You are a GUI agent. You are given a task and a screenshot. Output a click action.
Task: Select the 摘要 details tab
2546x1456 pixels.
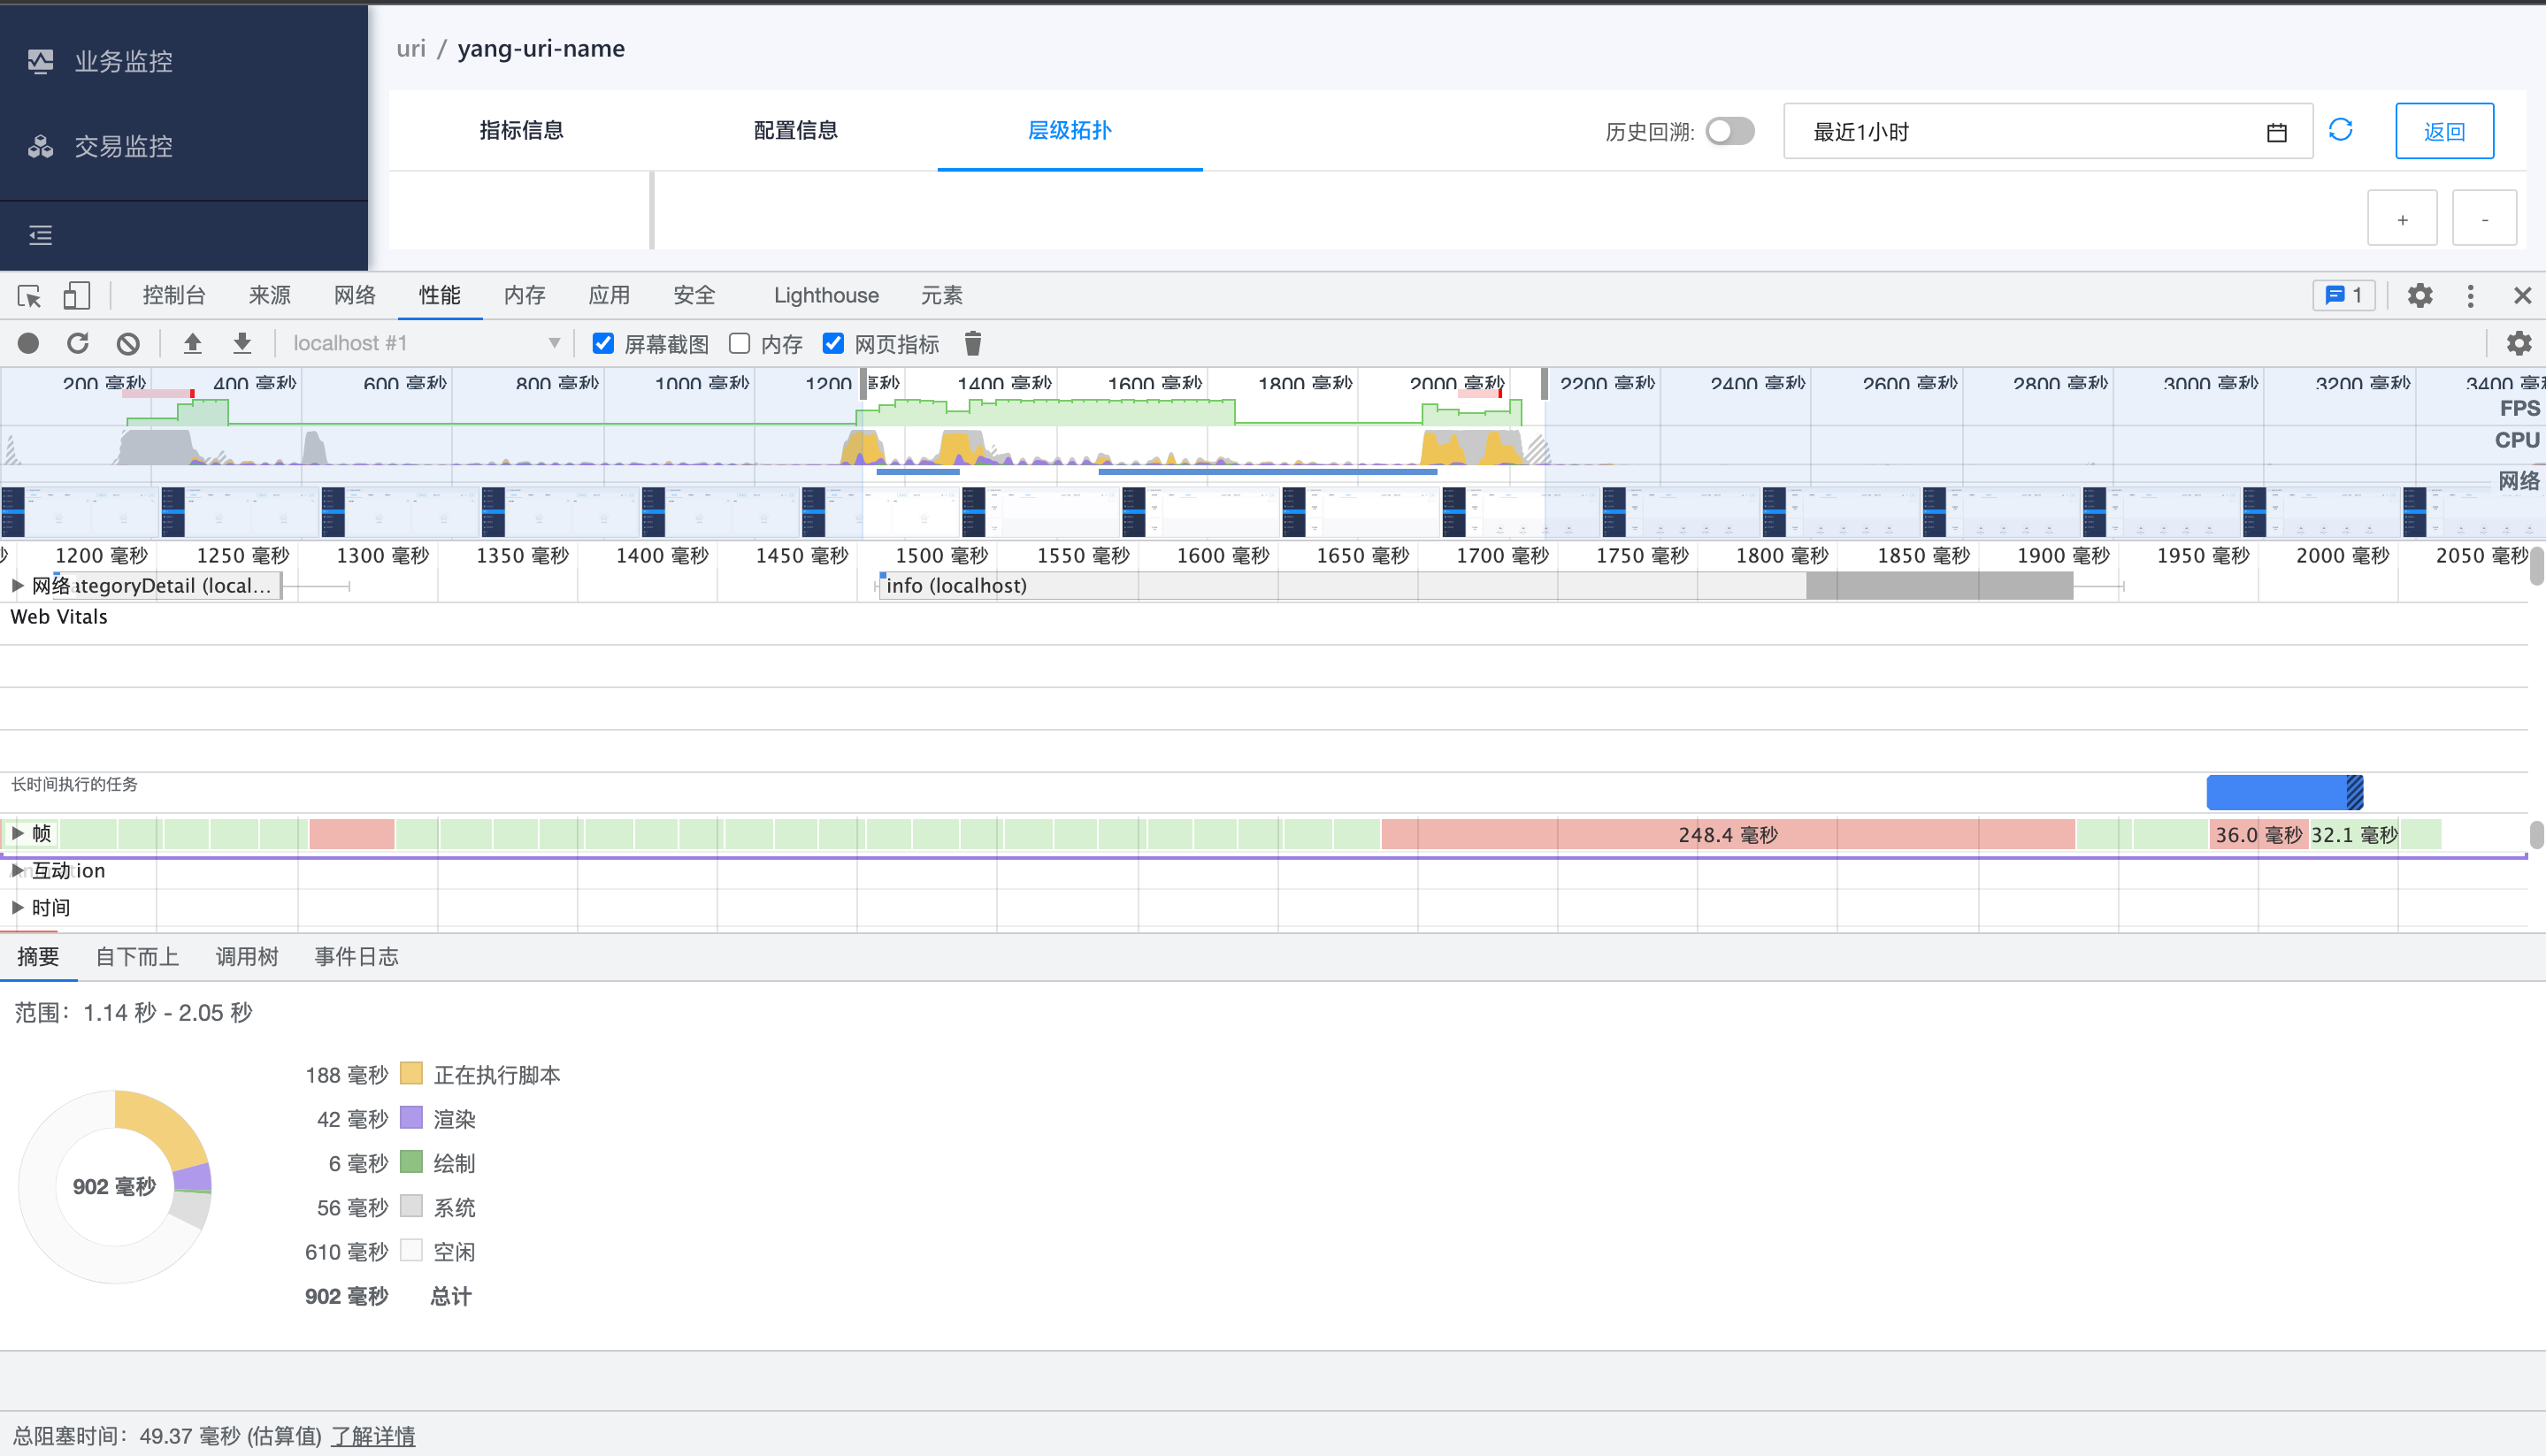click(x=38, y=958)
